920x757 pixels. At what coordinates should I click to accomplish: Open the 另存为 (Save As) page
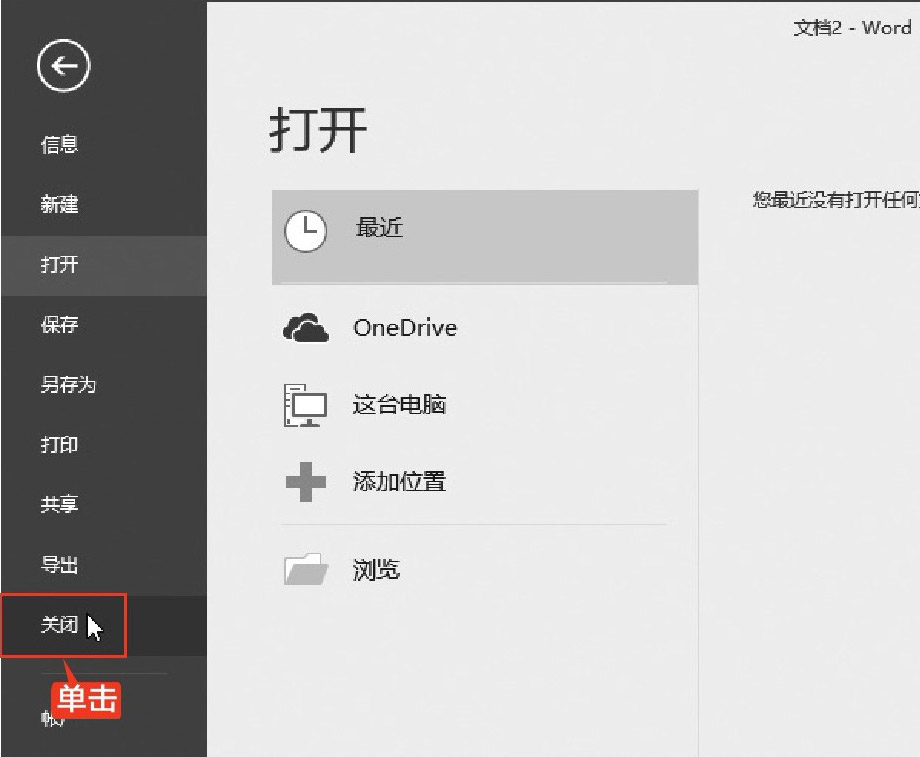pyautogui.click(x=68, y=385)
